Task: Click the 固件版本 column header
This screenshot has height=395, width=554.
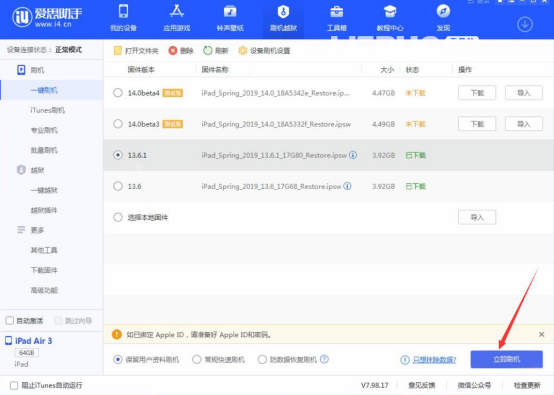Action: [141, 70]
